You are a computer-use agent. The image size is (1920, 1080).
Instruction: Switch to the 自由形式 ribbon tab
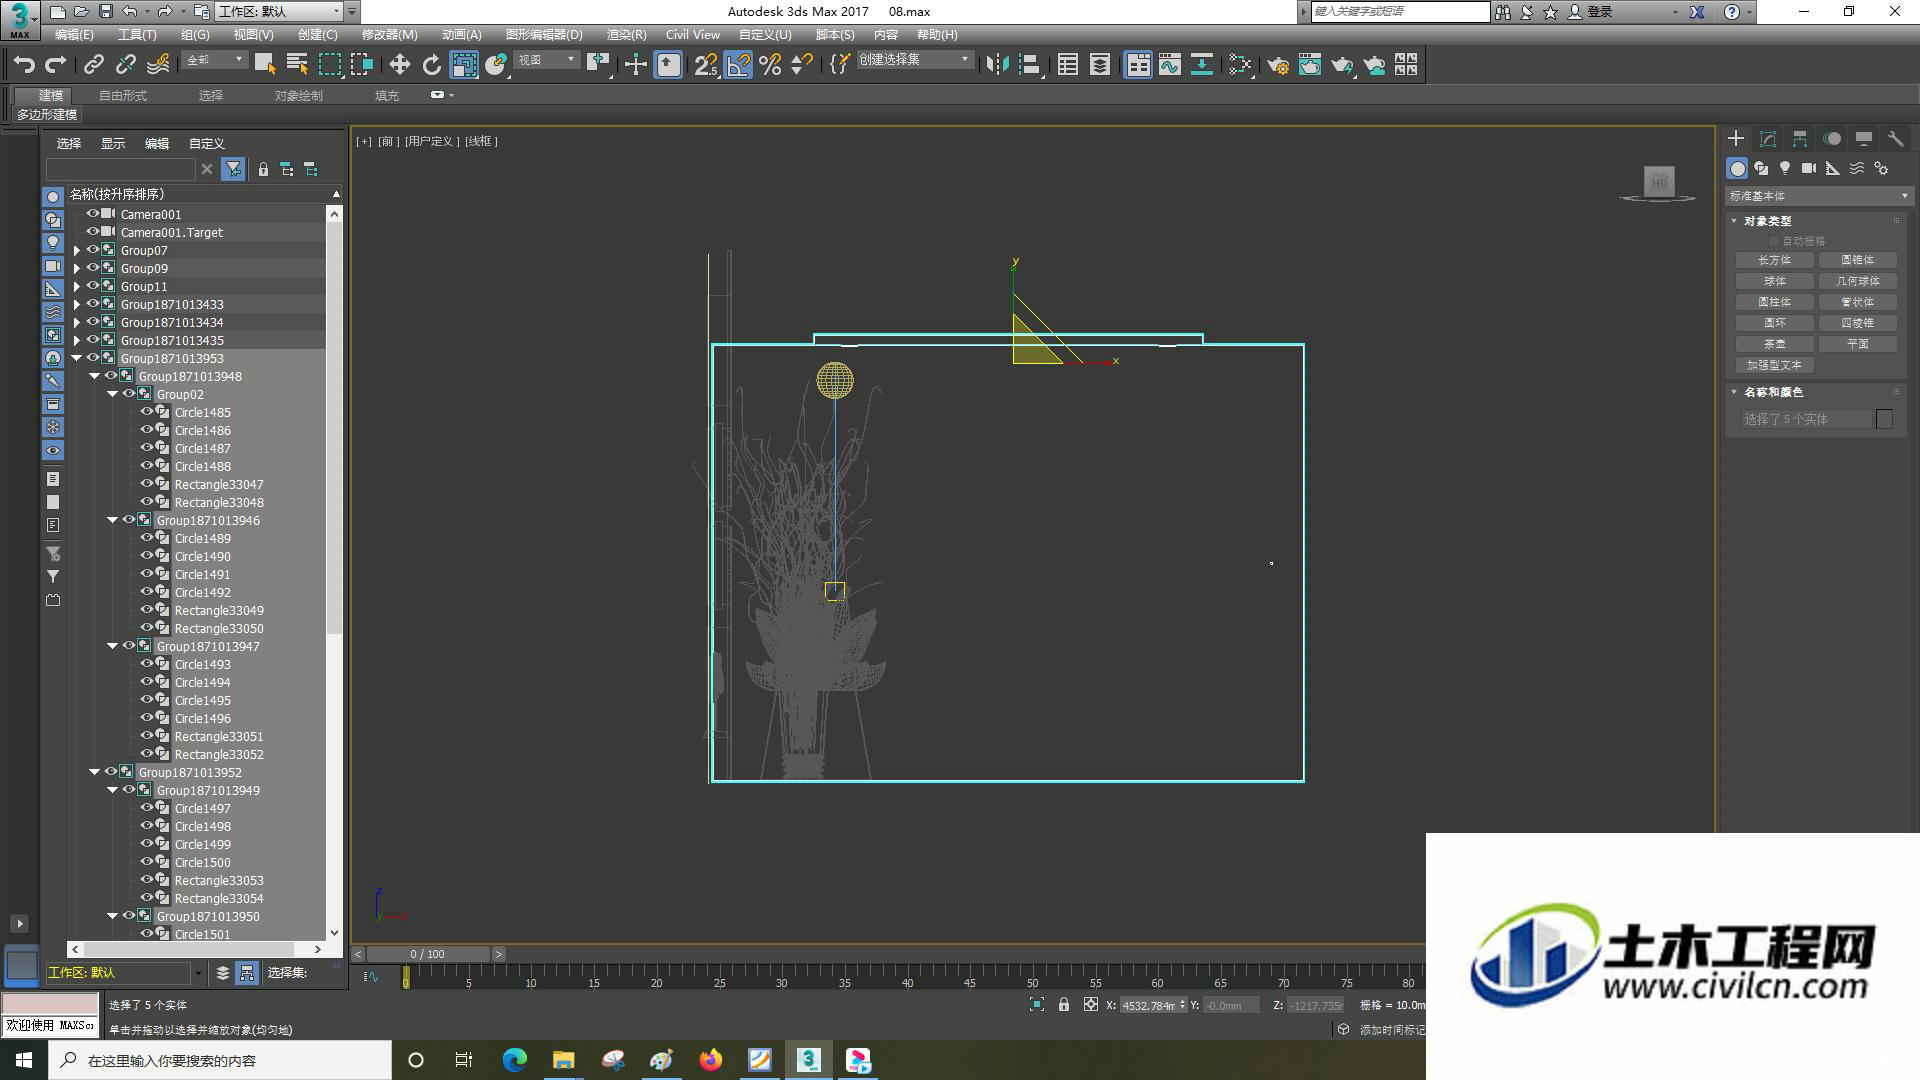coord(123,95)
